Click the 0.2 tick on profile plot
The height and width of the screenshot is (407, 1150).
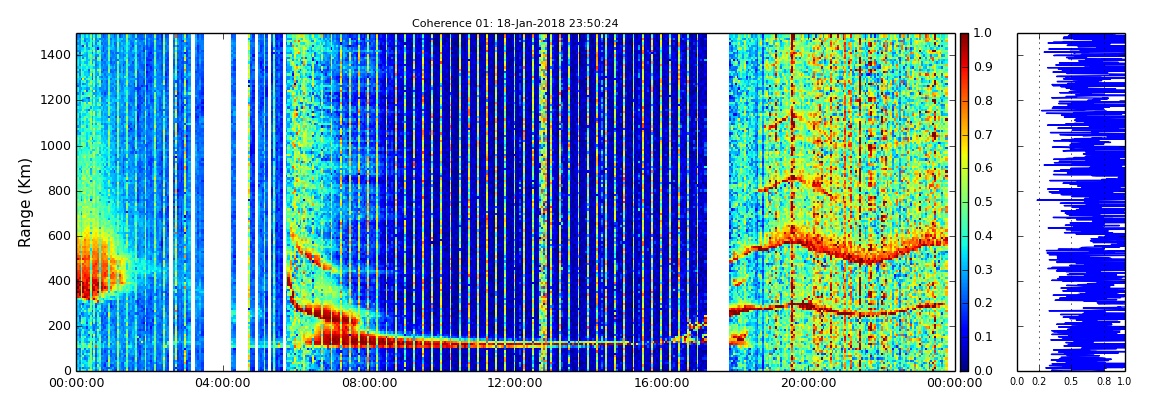tap(1039, 382)
